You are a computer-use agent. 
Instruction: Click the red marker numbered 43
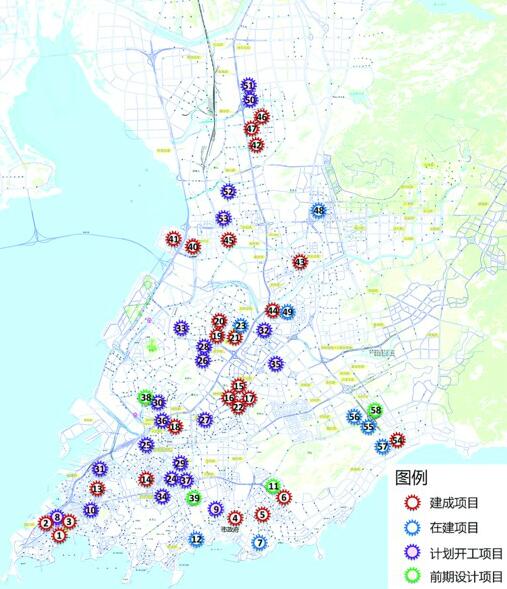[300, 262]
